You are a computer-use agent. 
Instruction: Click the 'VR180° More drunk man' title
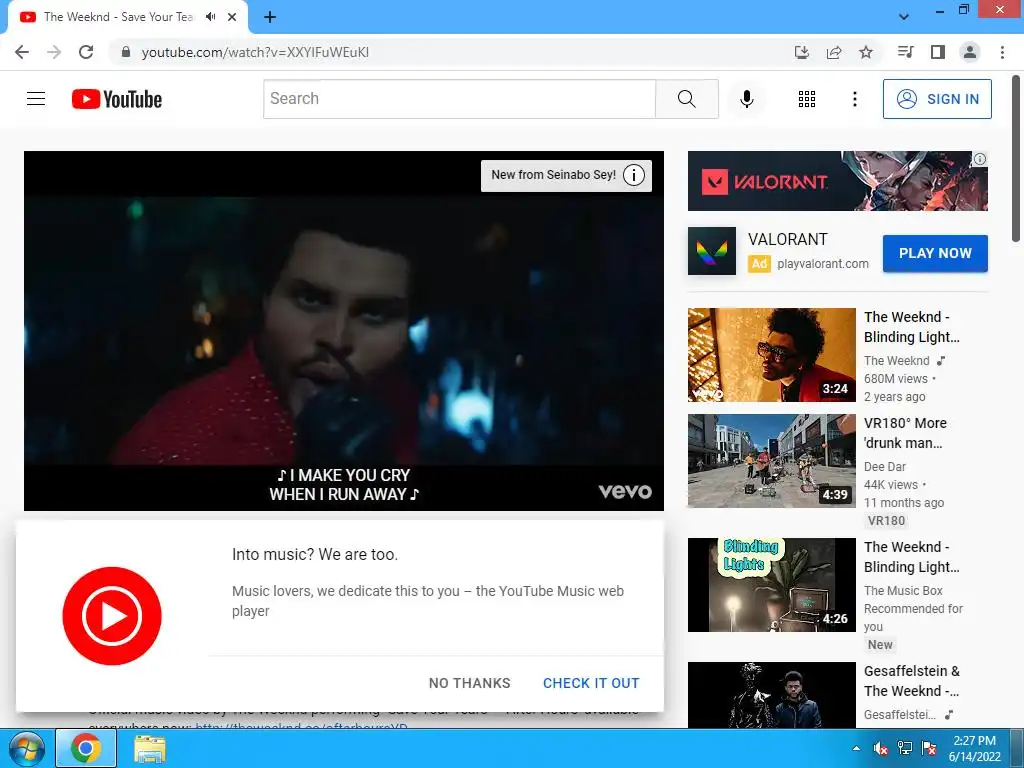905,433
